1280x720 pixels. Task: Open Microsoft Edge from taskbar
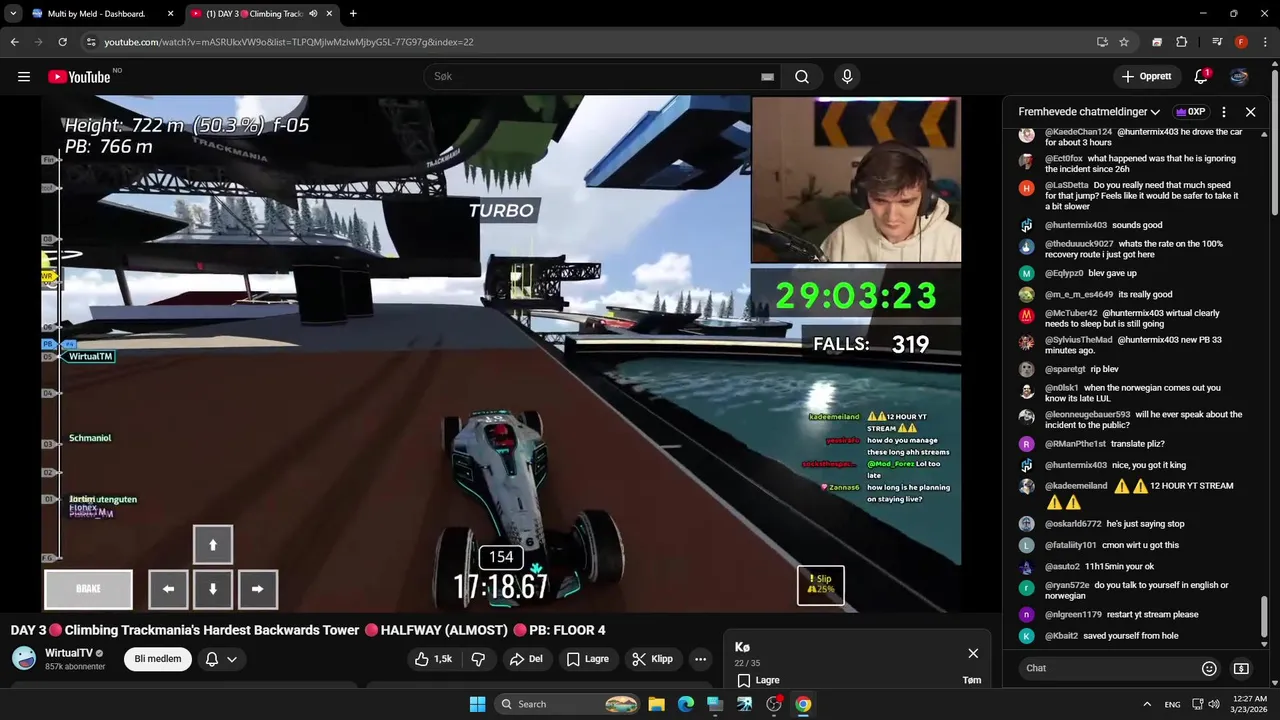point(686,704)
